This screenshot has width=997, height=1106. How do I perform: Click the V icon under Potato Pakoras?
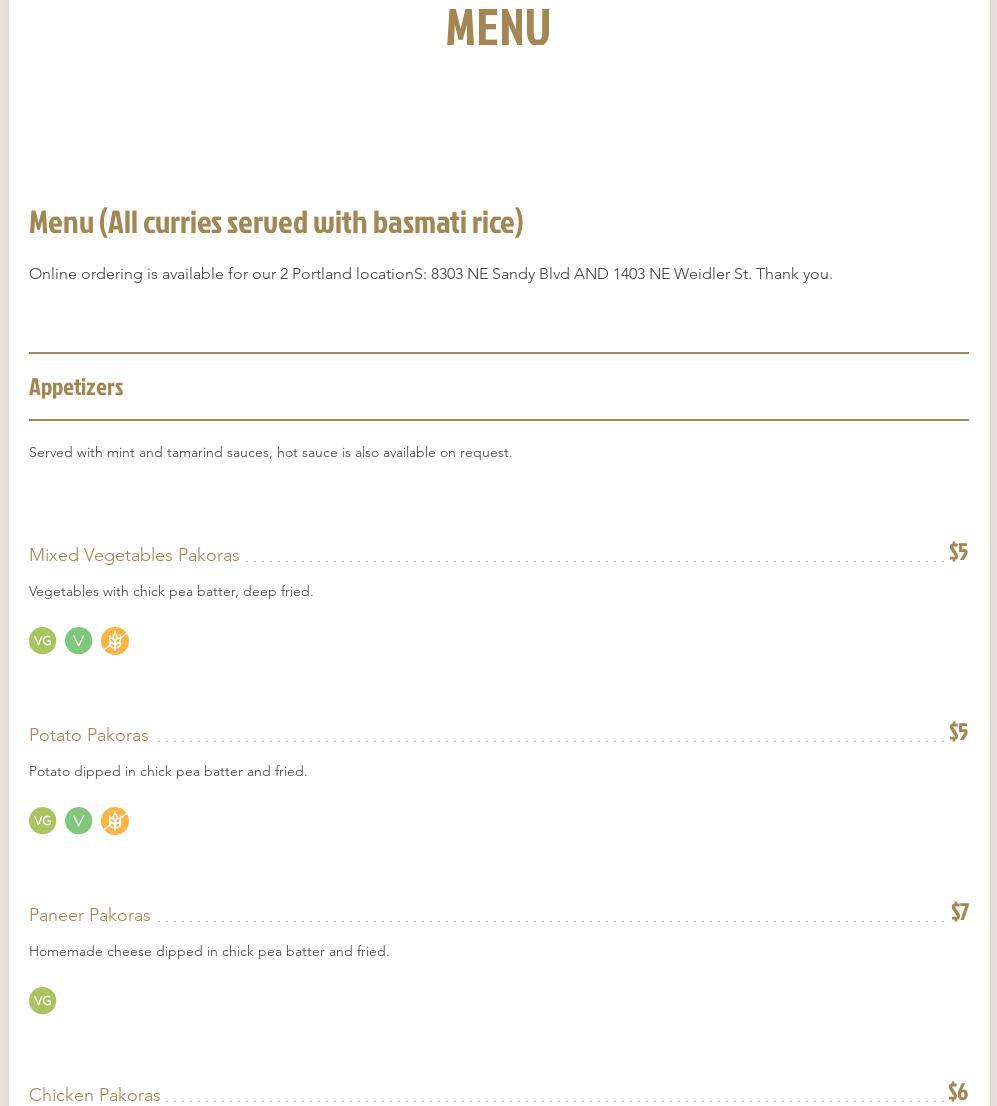(x=79, y=821)
